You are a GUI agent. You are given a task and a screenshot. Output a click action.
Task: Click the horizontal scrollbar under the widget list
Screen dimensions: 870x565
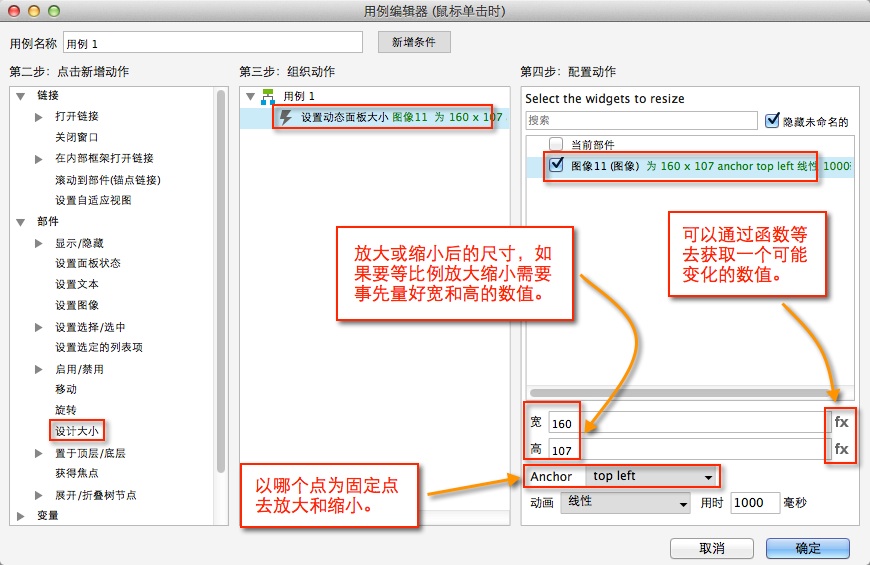click(680, 392)
